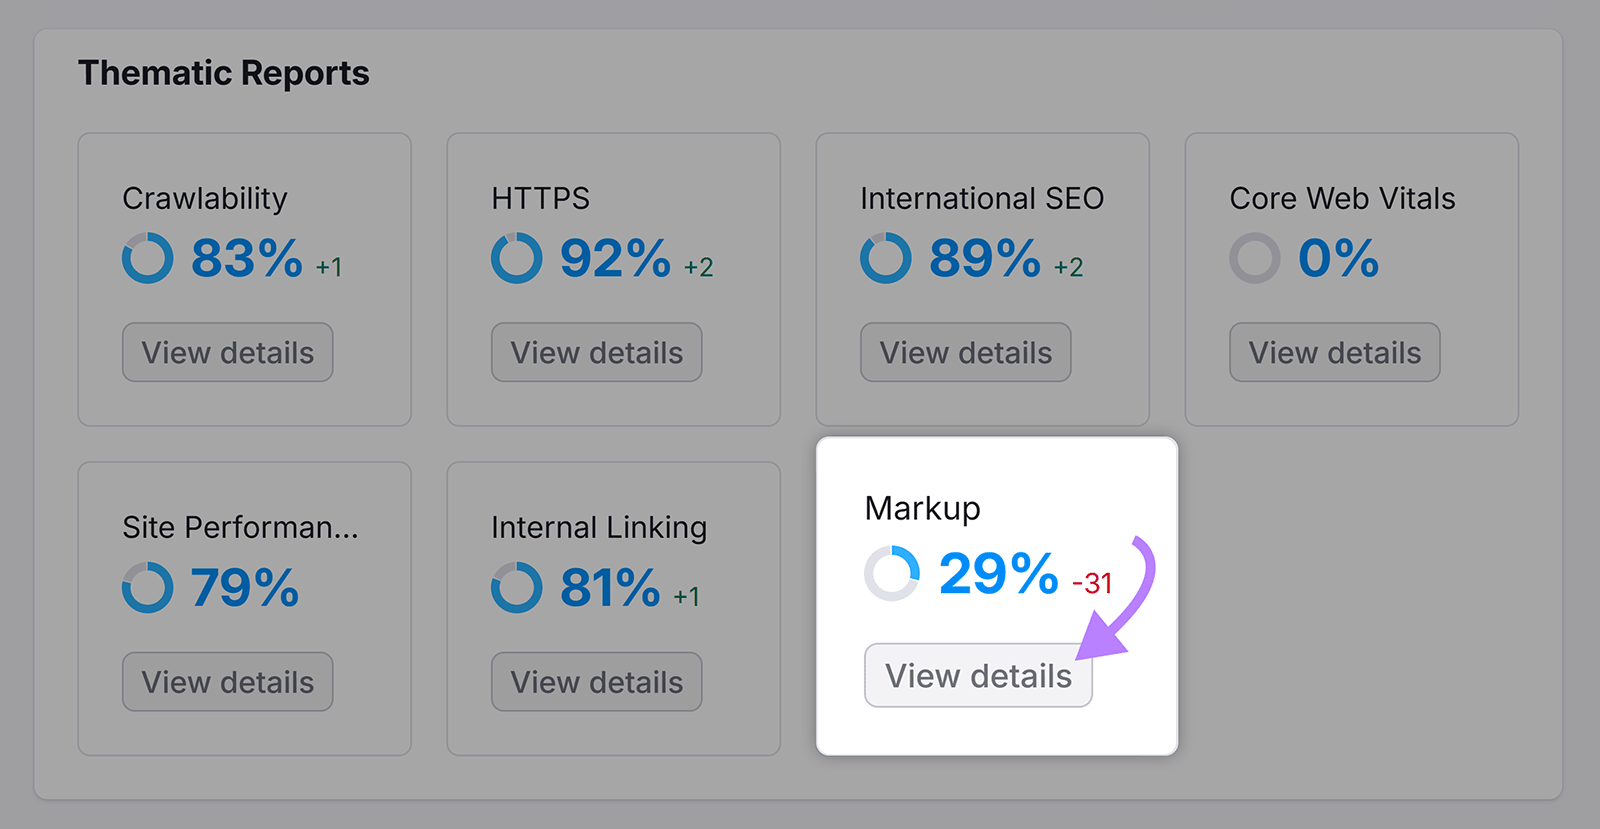Viewport: 1600px width, 829px height.
Task: Open International SEO details
Action: (x=965, y=352)
